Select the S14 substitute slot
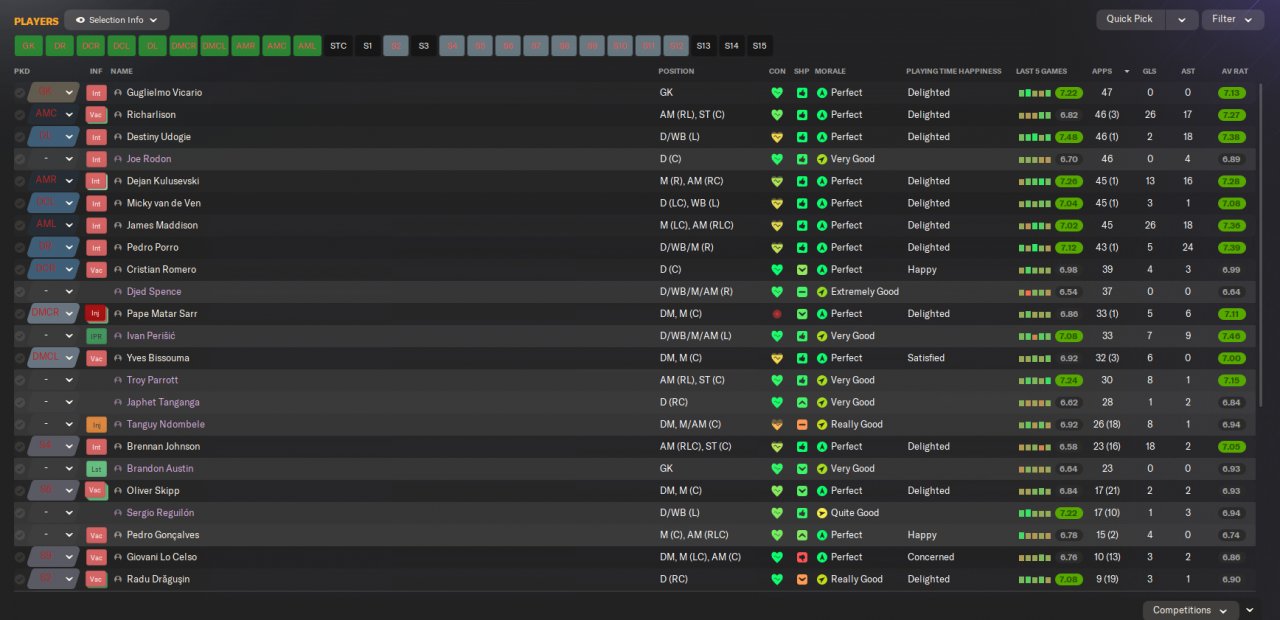 [732, 46]
